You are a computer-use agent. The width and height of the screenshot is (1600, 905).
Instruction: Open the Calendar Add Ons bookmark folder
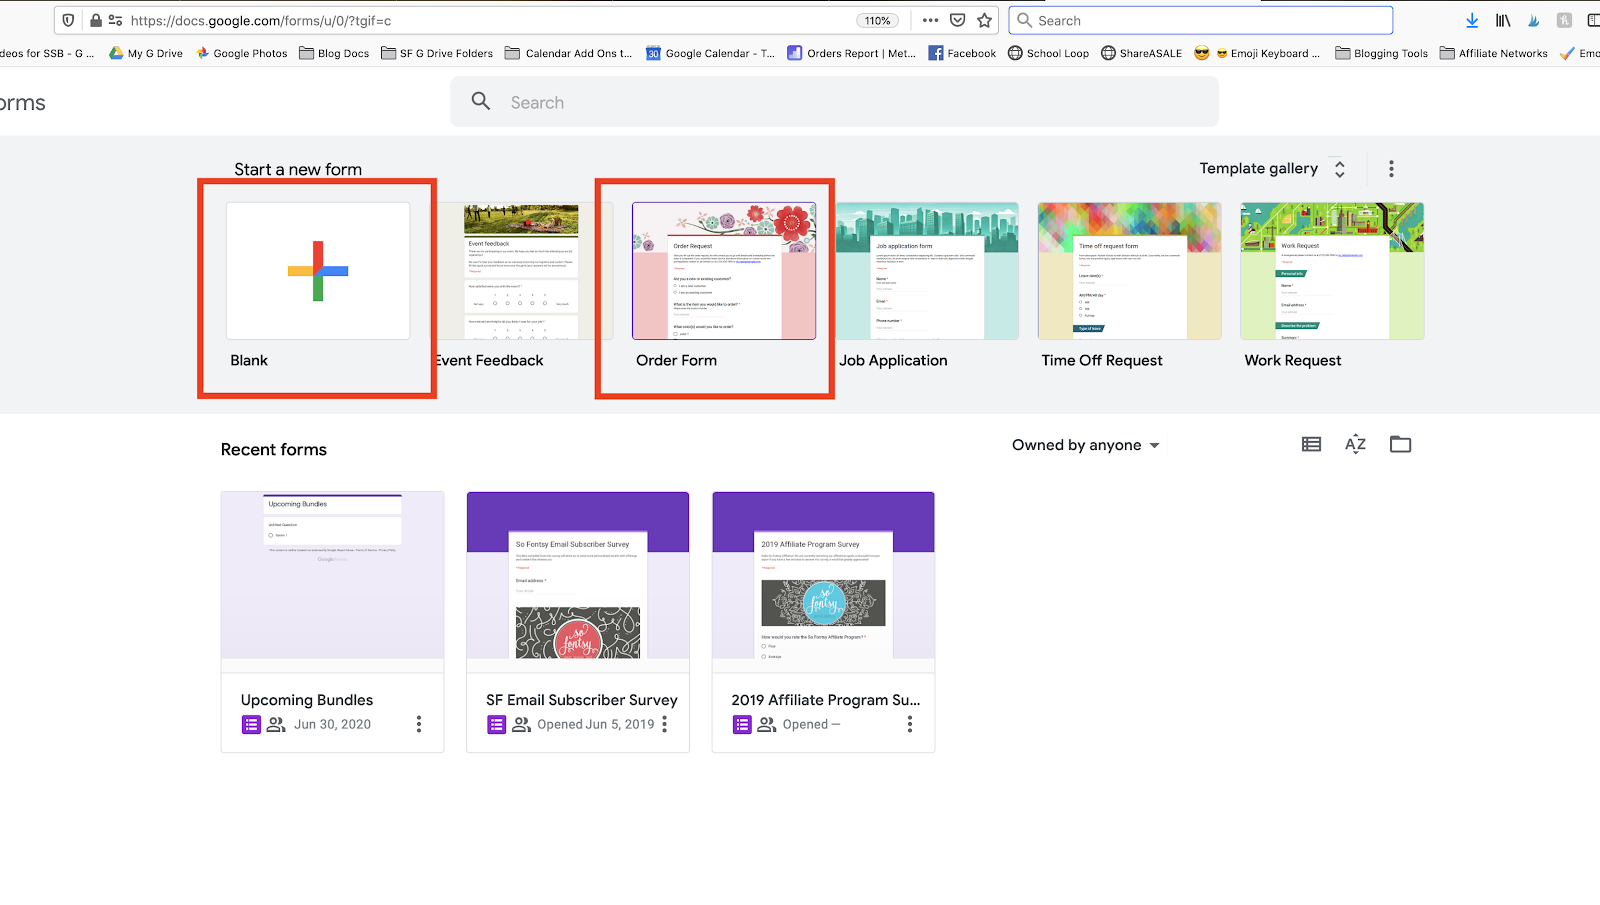pos(568,53)
